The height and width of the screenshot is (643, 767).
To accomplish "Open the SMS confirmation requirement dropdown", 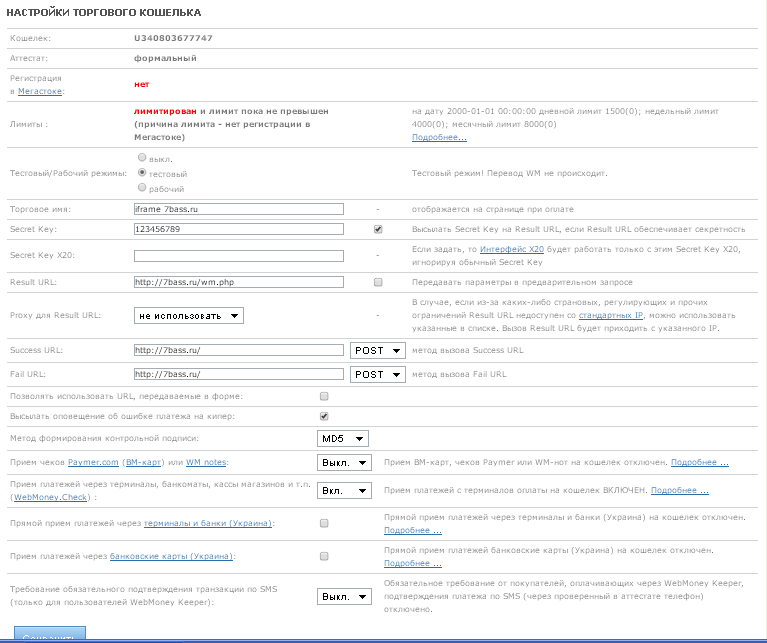I will pos(345,597).
